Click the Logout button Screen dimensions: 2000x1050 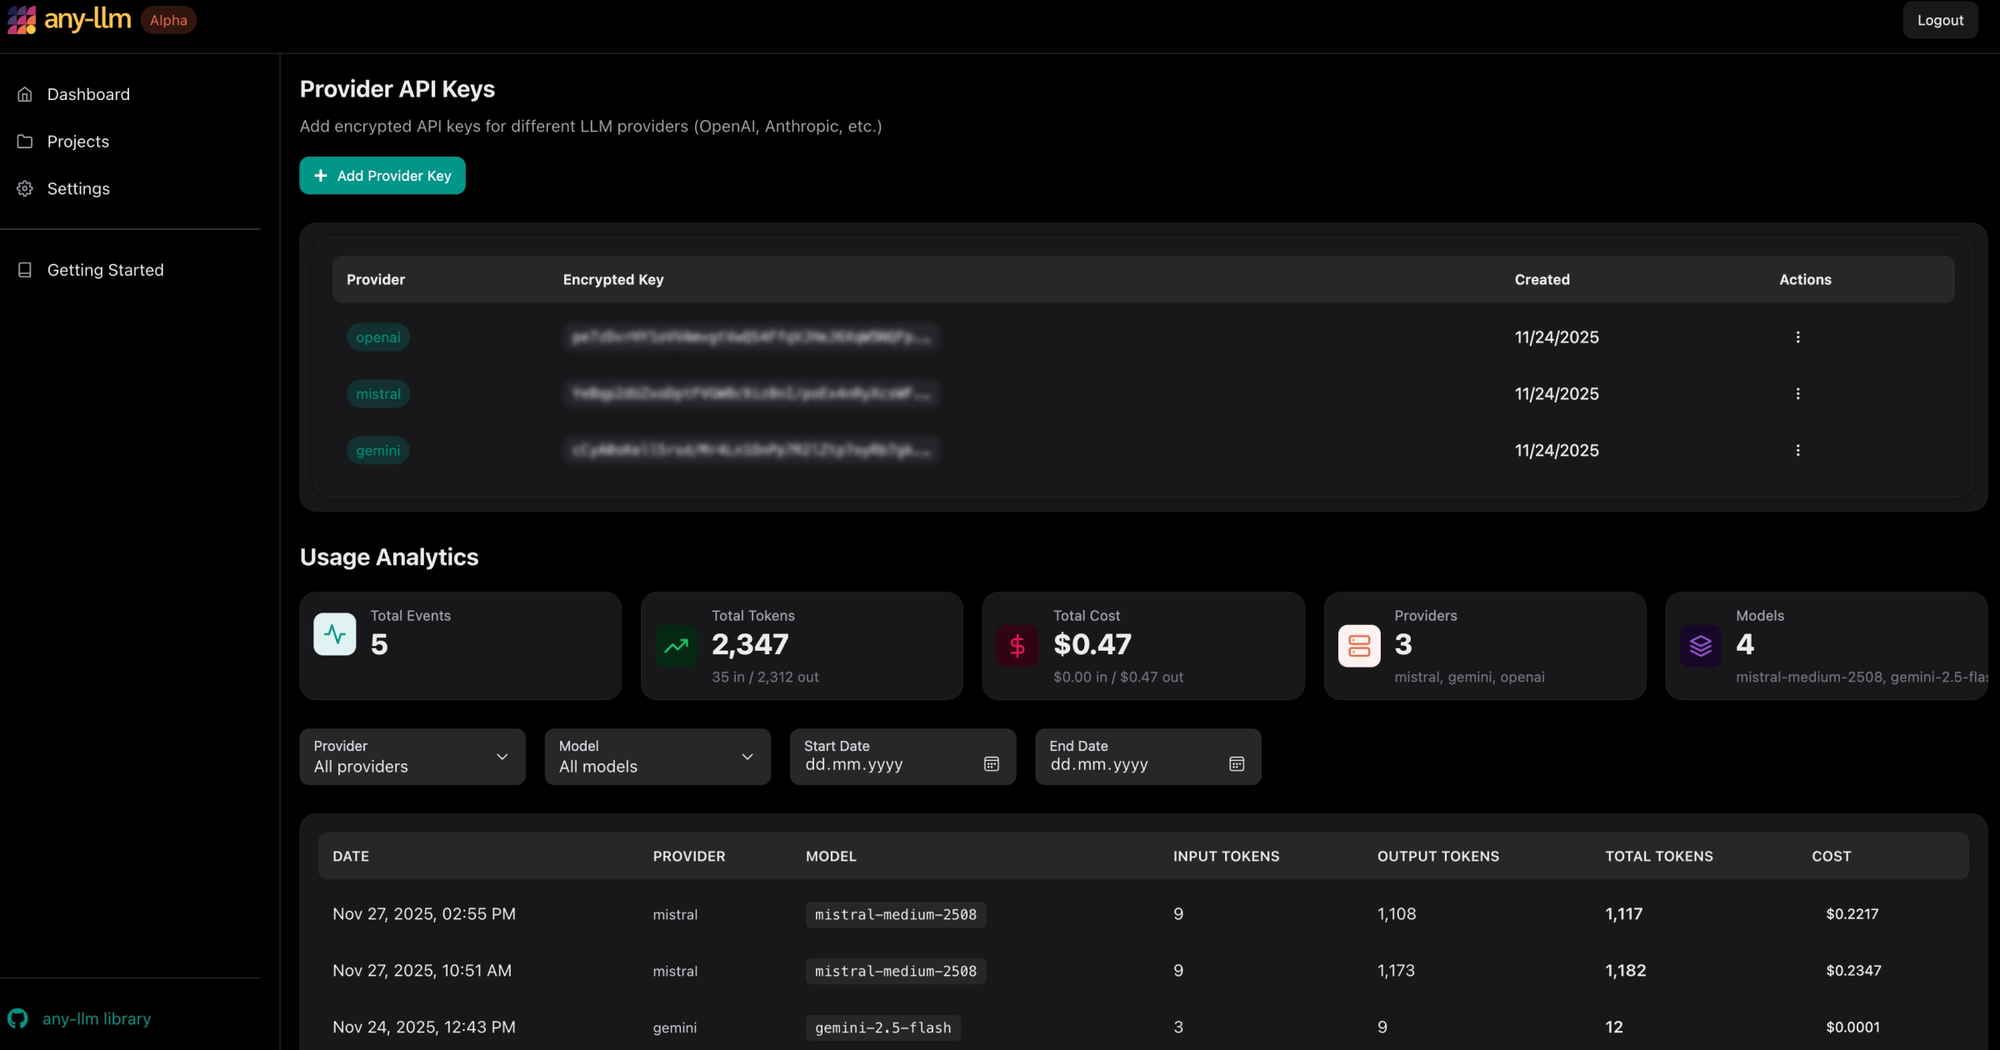coord(1939,20)
